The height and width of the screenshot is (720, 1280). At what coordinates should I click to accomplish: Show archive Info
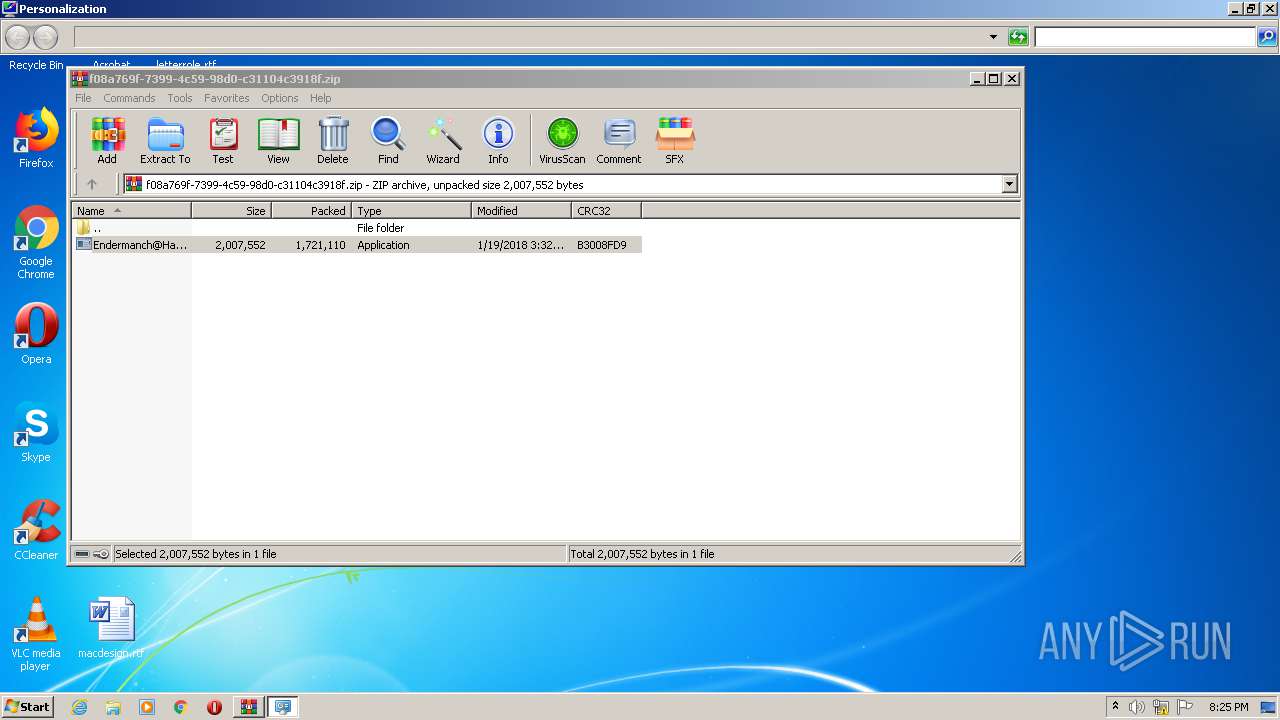tap(498, 141)
